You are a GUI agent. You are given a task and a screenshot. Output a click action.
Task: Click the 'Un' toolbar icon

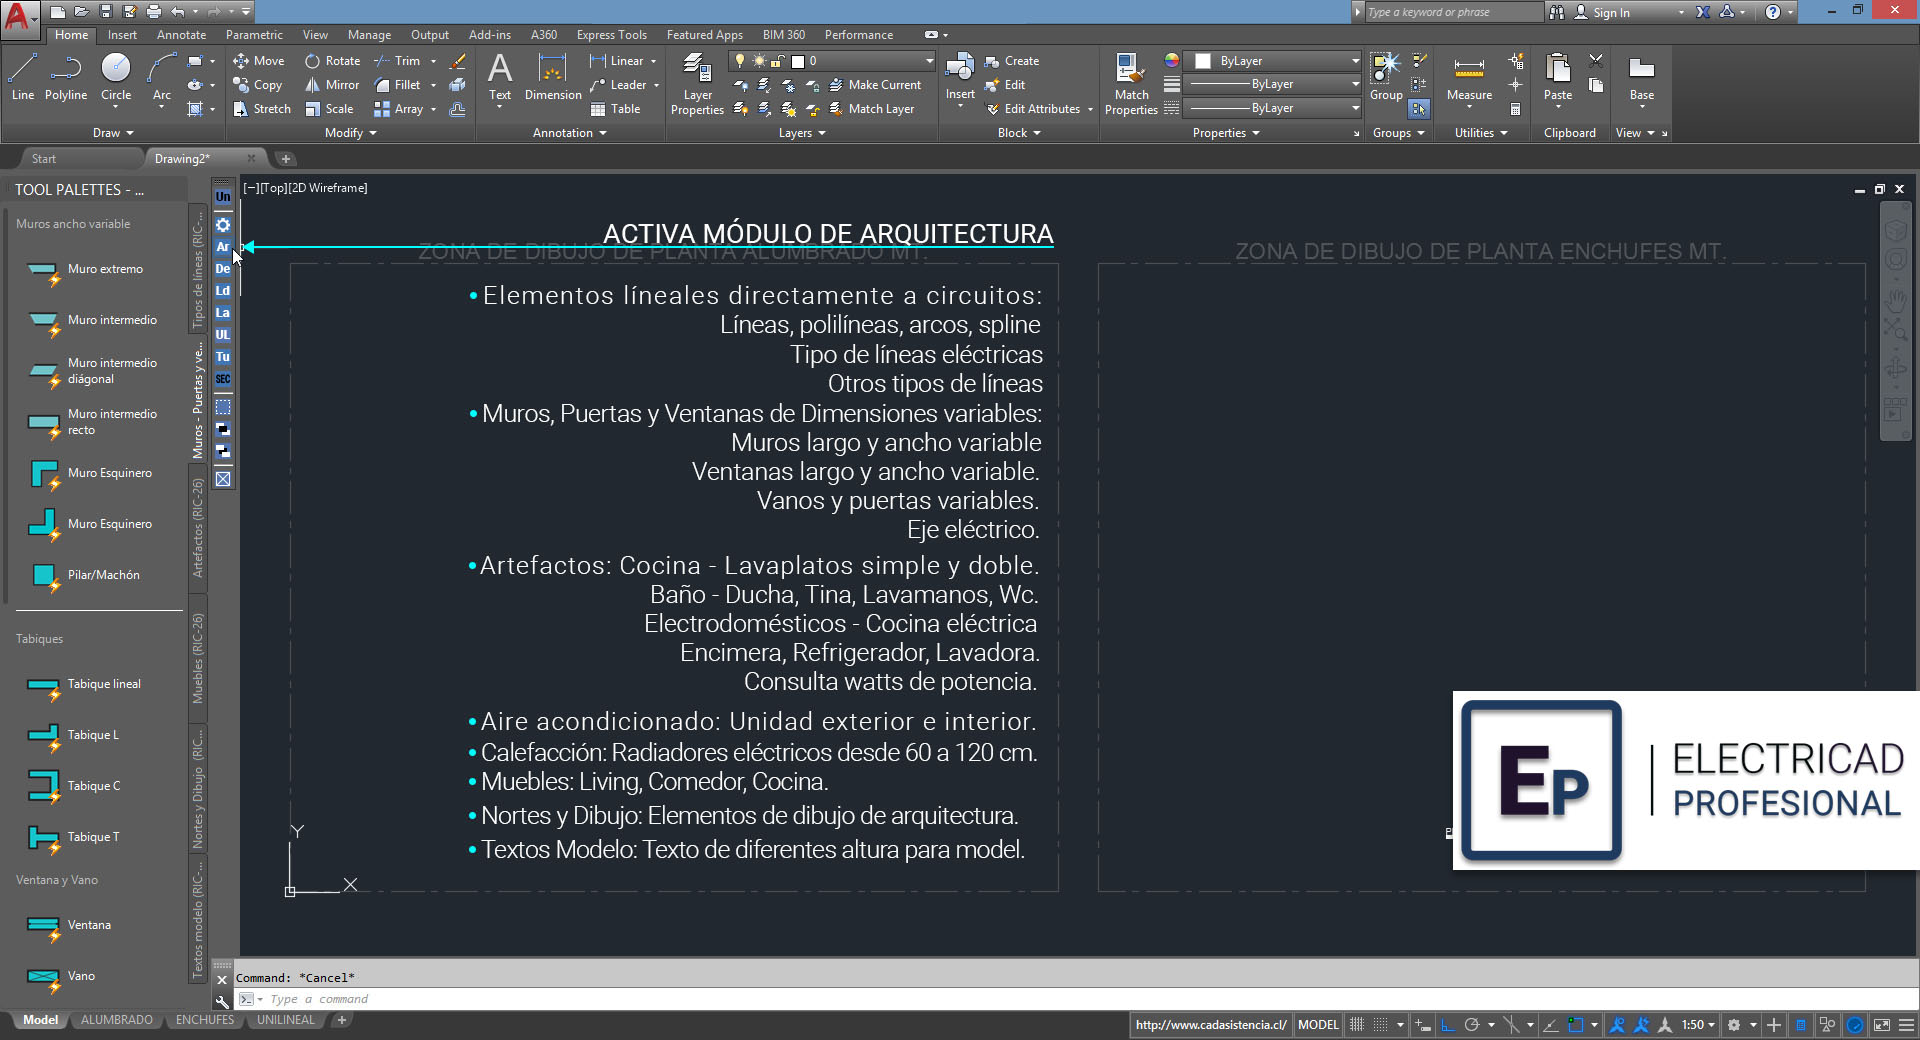[x=223, y=197]
